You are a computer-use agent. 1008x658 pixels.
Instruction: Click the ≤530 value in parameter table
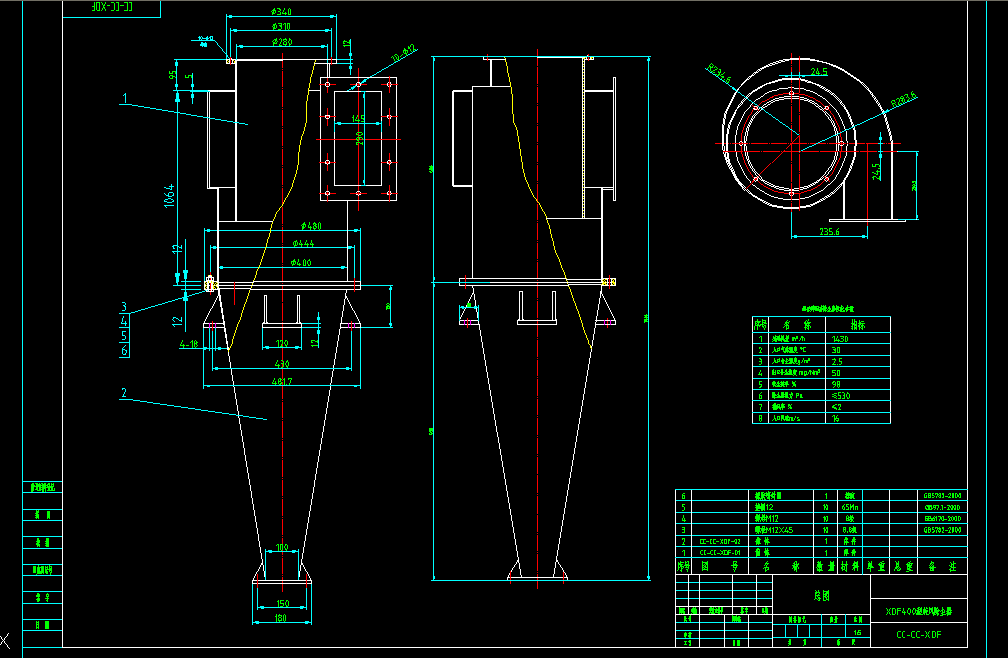(839, 395)
